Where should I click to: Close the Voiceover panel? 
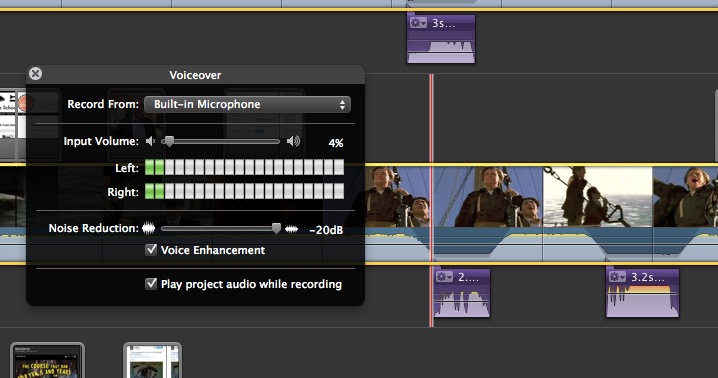[35, 74]
